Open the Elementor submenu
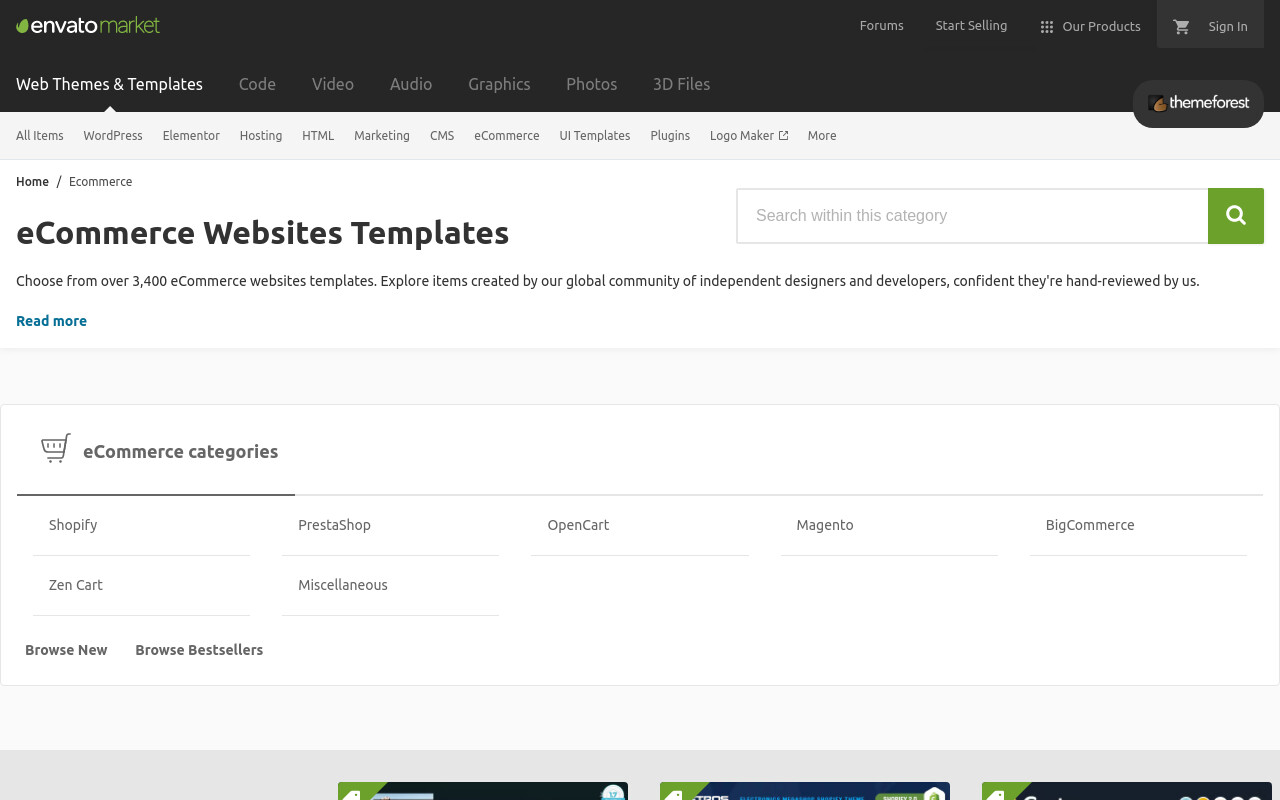The image size is (1280, 800). 191,136
